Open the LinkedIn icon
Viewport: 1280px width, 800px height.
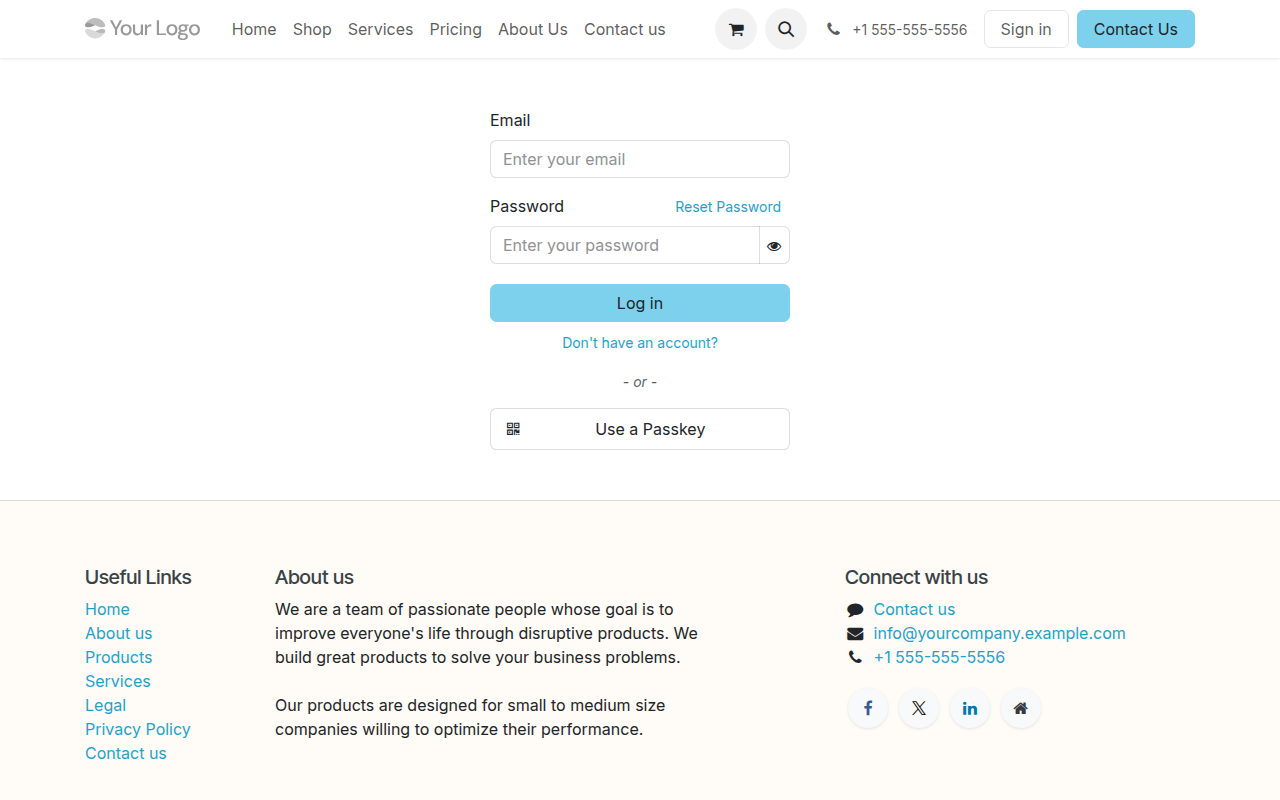pyautogui.click(x=969, y=708)
